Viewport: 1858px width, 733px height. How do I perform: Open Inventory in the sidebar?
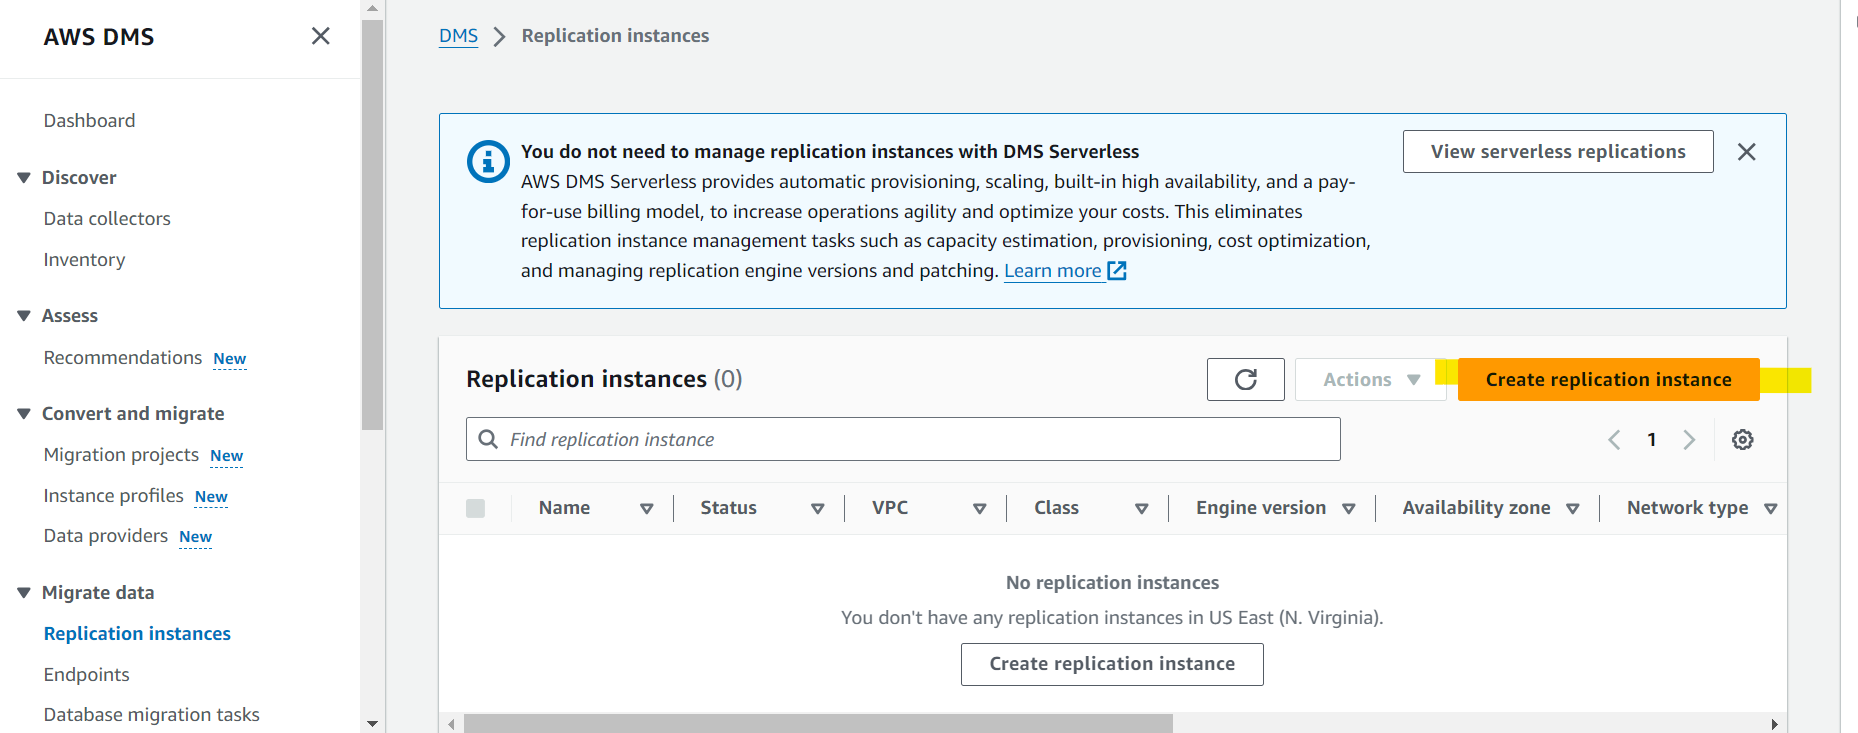84,260
